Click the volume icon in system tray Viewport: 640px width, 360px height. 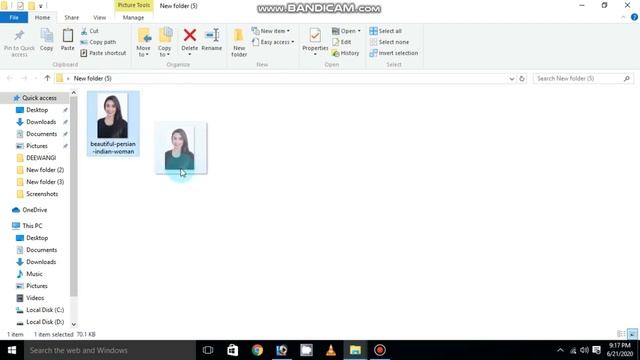584,350
